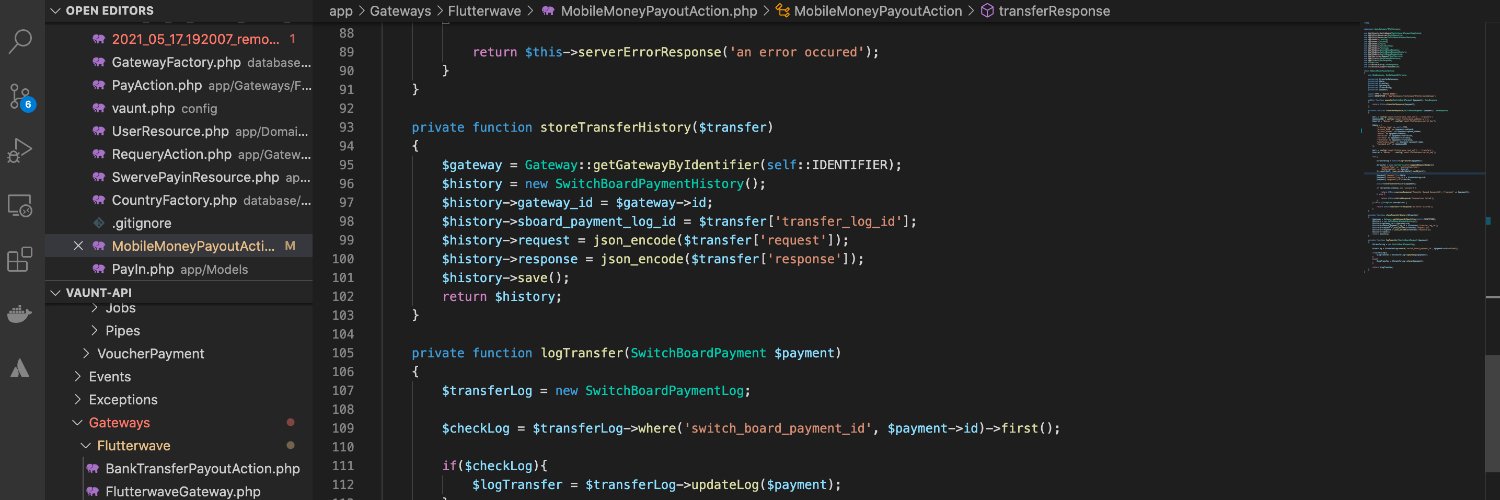
Task: Click the 'app' breadcrumb segment
Action: (x=341, y=11)
